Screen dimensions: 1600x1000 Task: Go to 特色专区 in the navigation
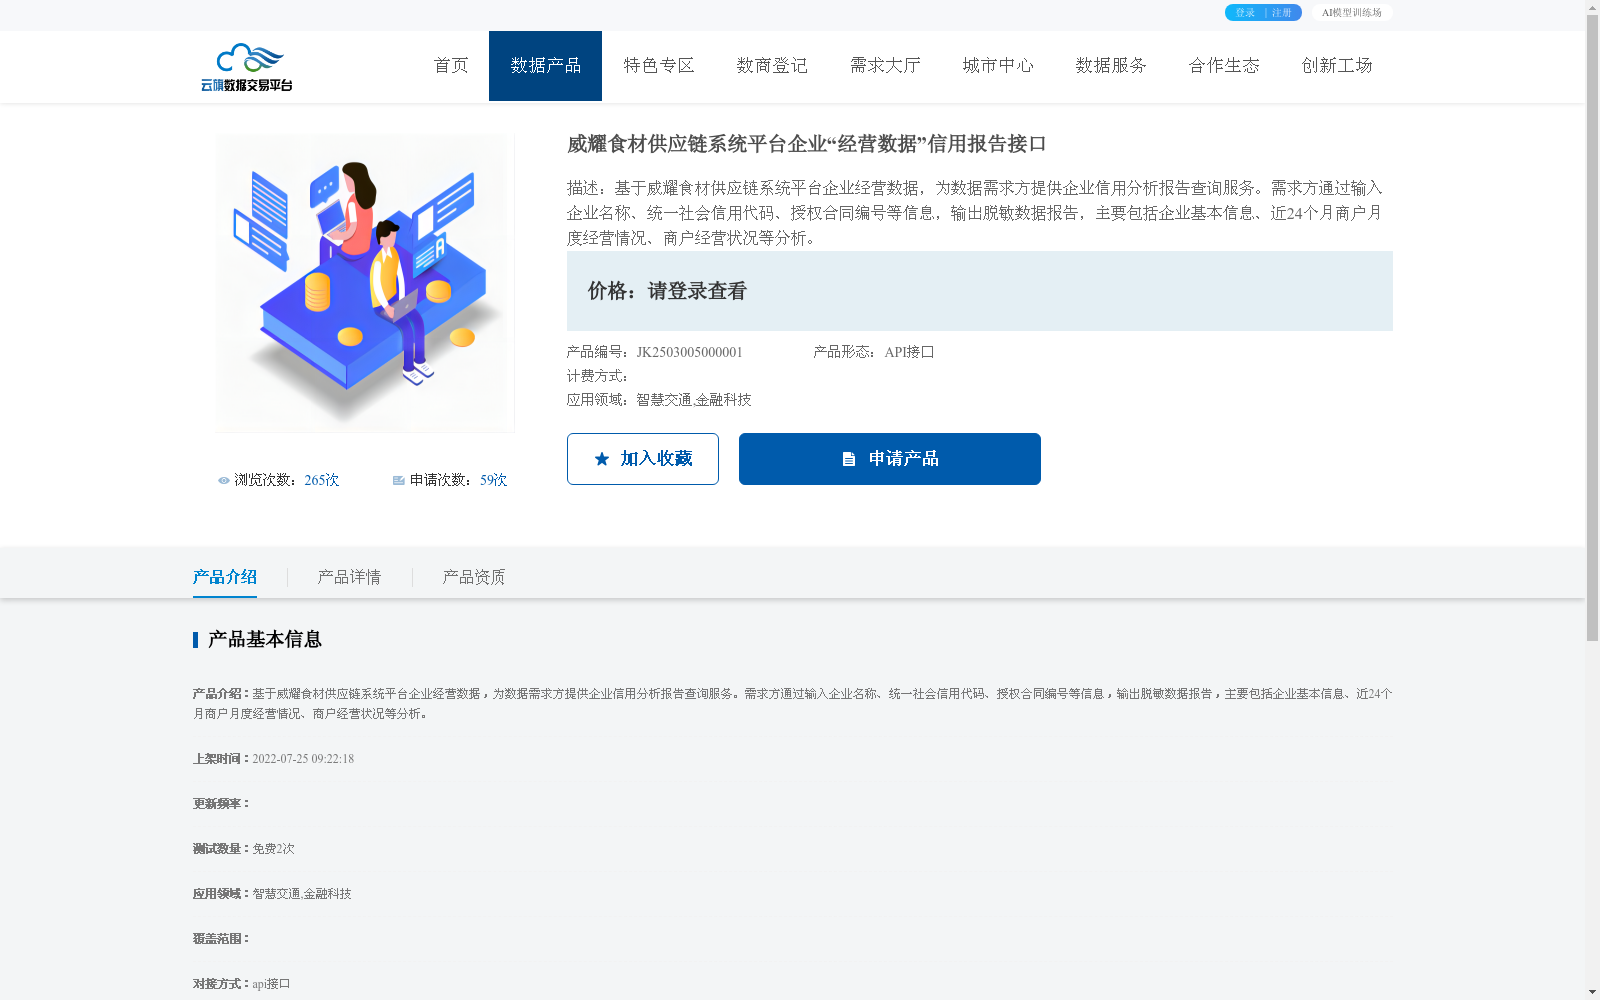[x=659, y=66]
